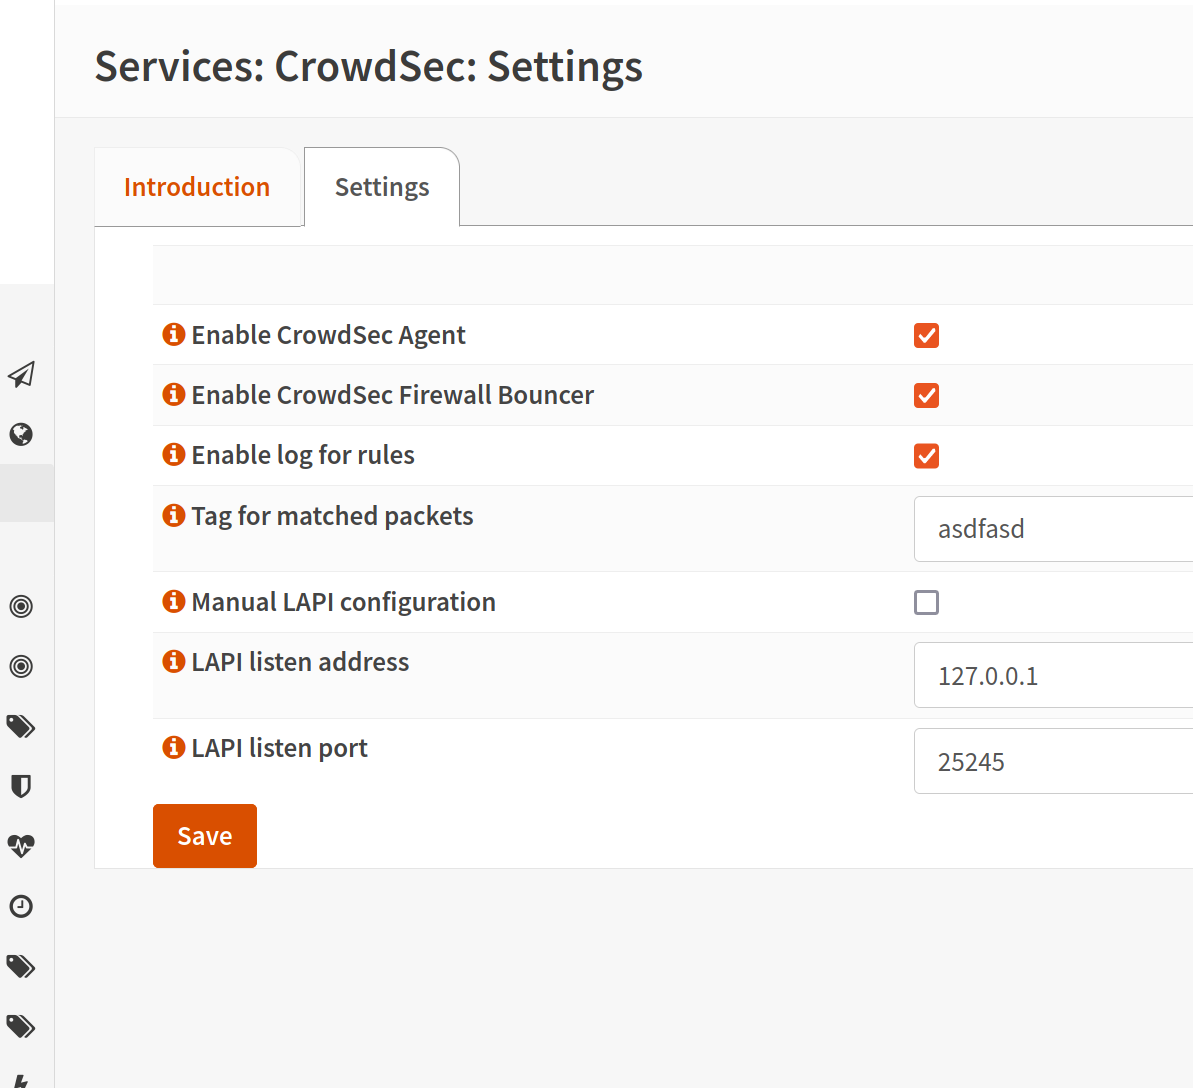Click the LAPI listen port label
Image resolution: width=1193 pixels, height=1088 pixels.
pos(279,749)
